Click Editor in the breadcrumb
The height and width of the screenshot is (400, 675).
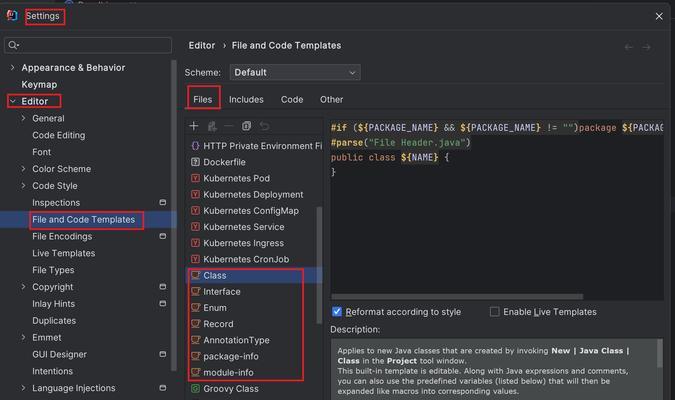click(x=201, y=46)
